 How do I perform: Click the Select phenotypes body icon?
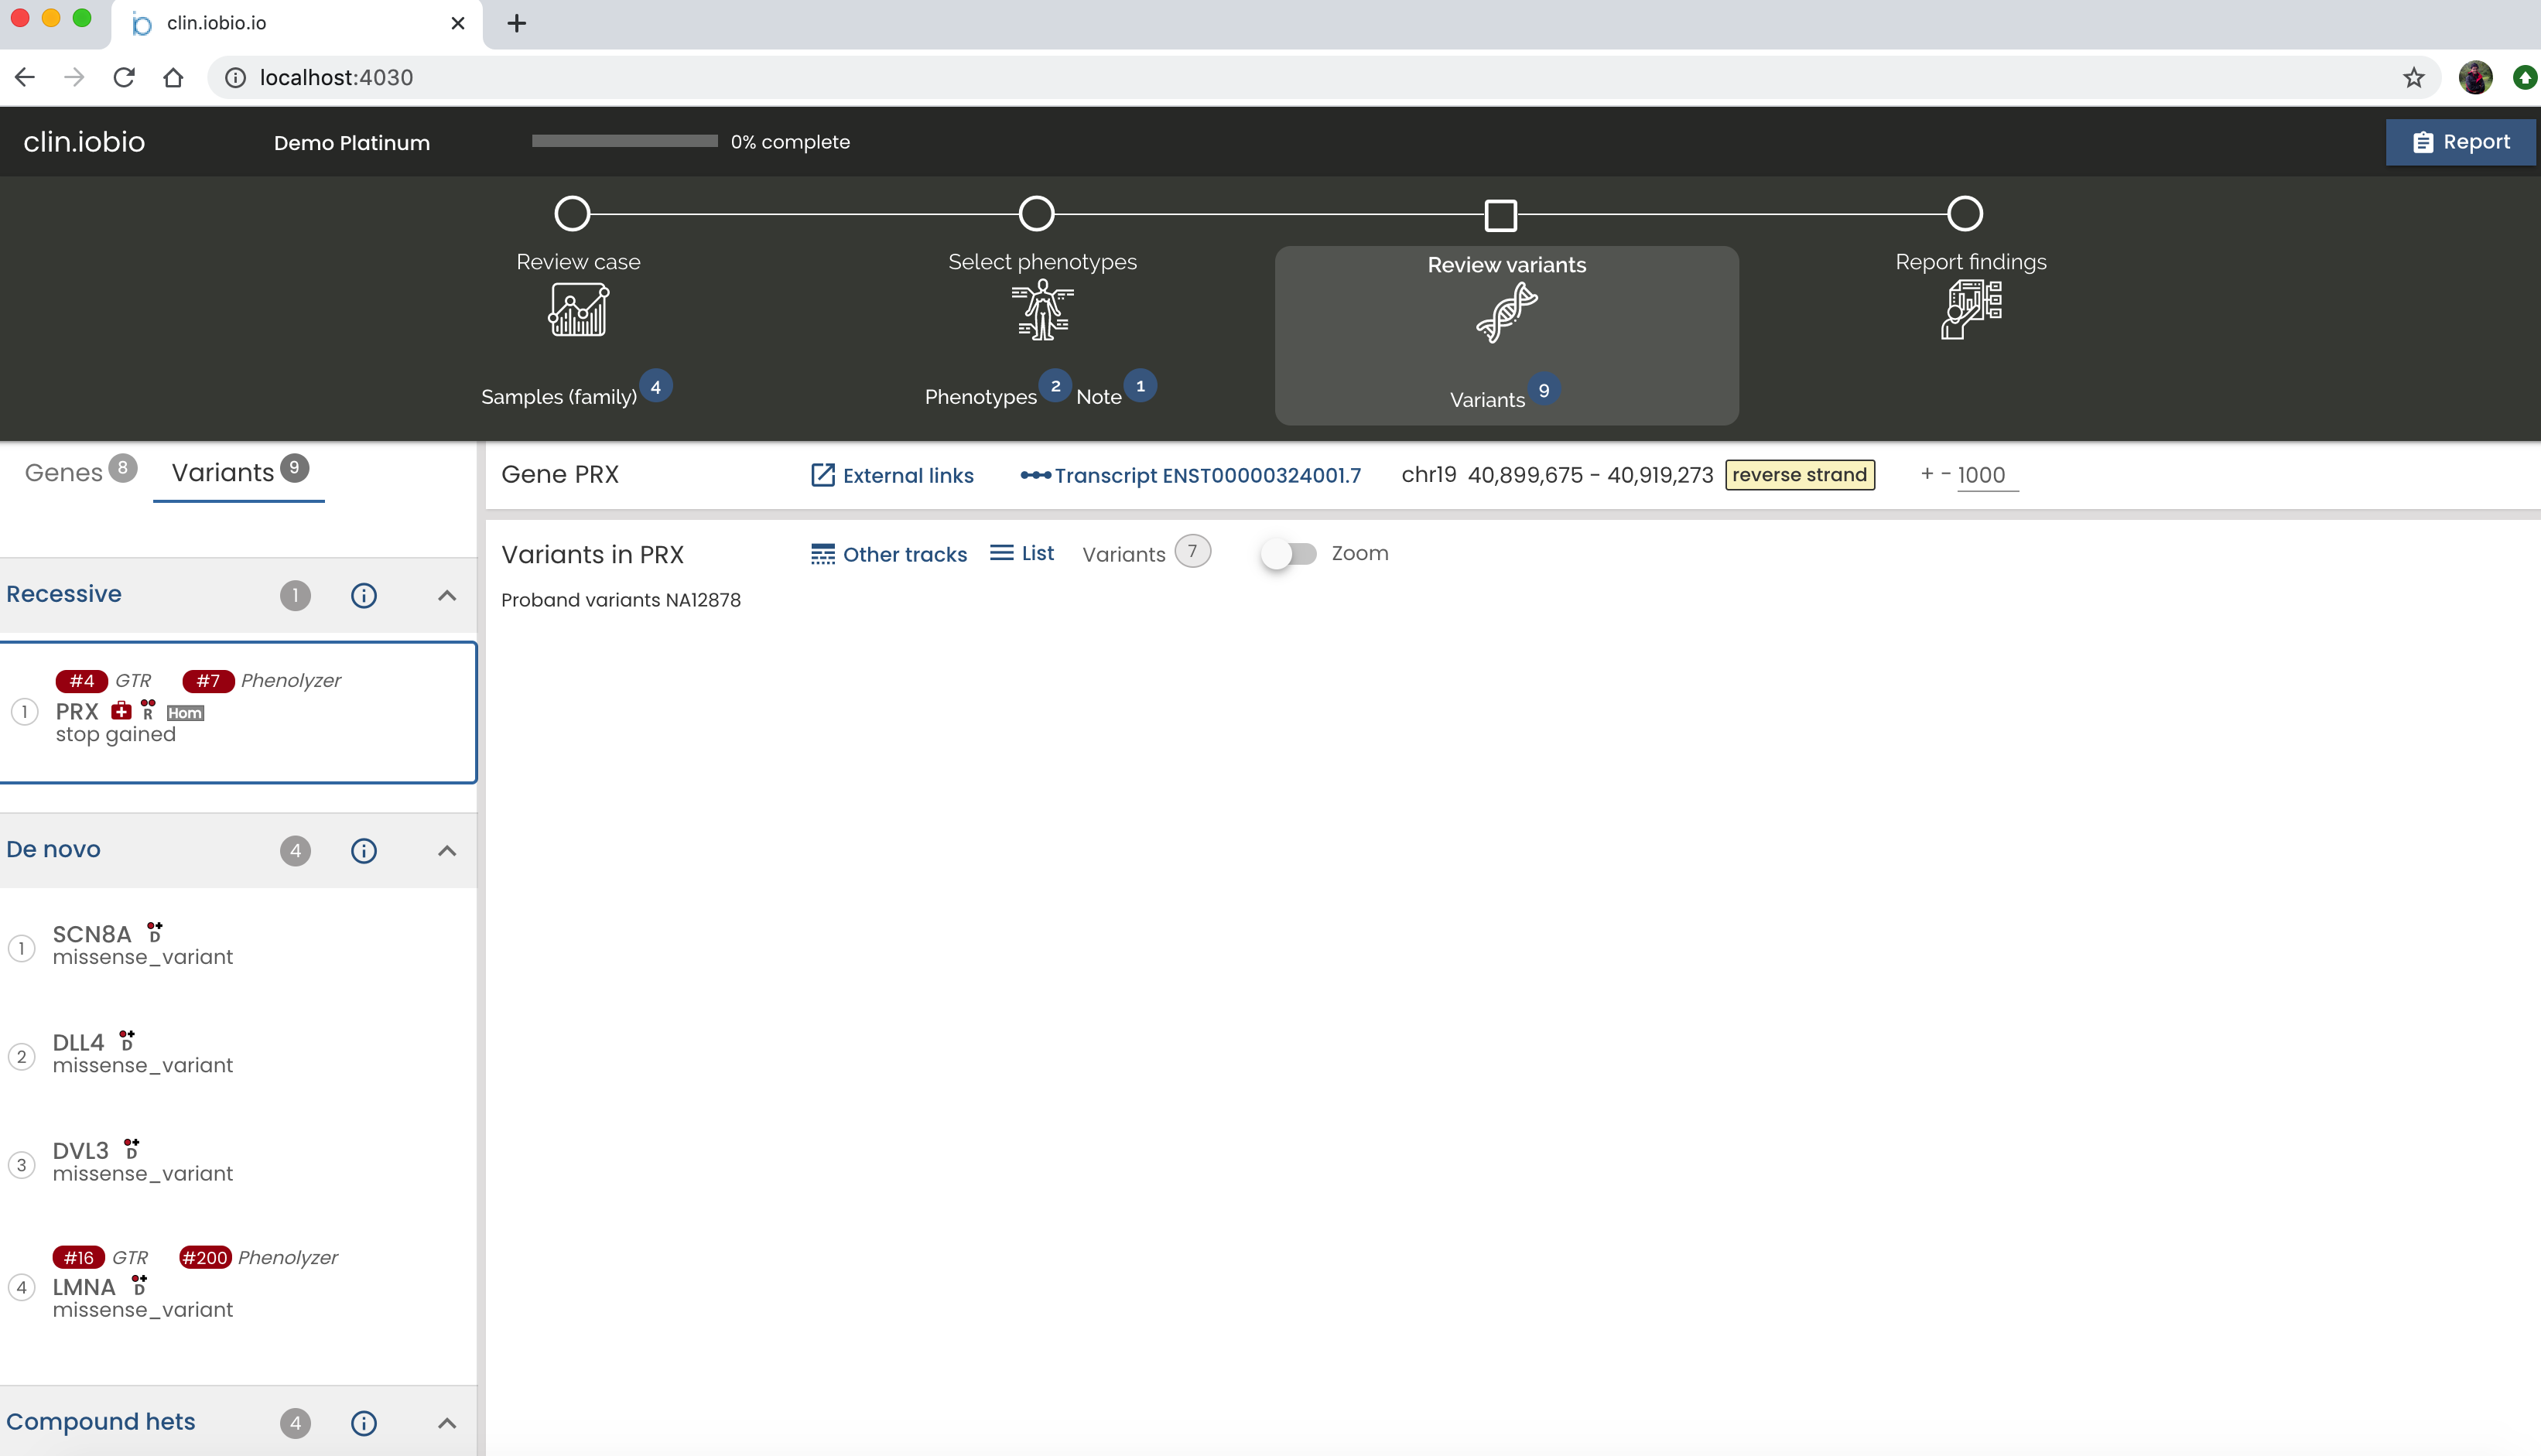pos(1042,310)
